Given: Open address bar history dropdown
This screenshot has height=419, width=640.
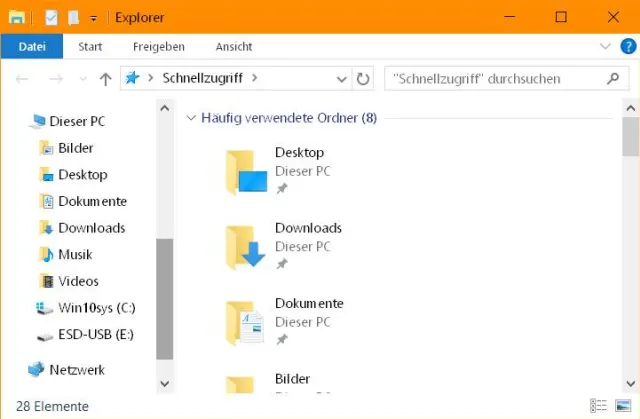Looking at the screenshot, I should (342, 78).
